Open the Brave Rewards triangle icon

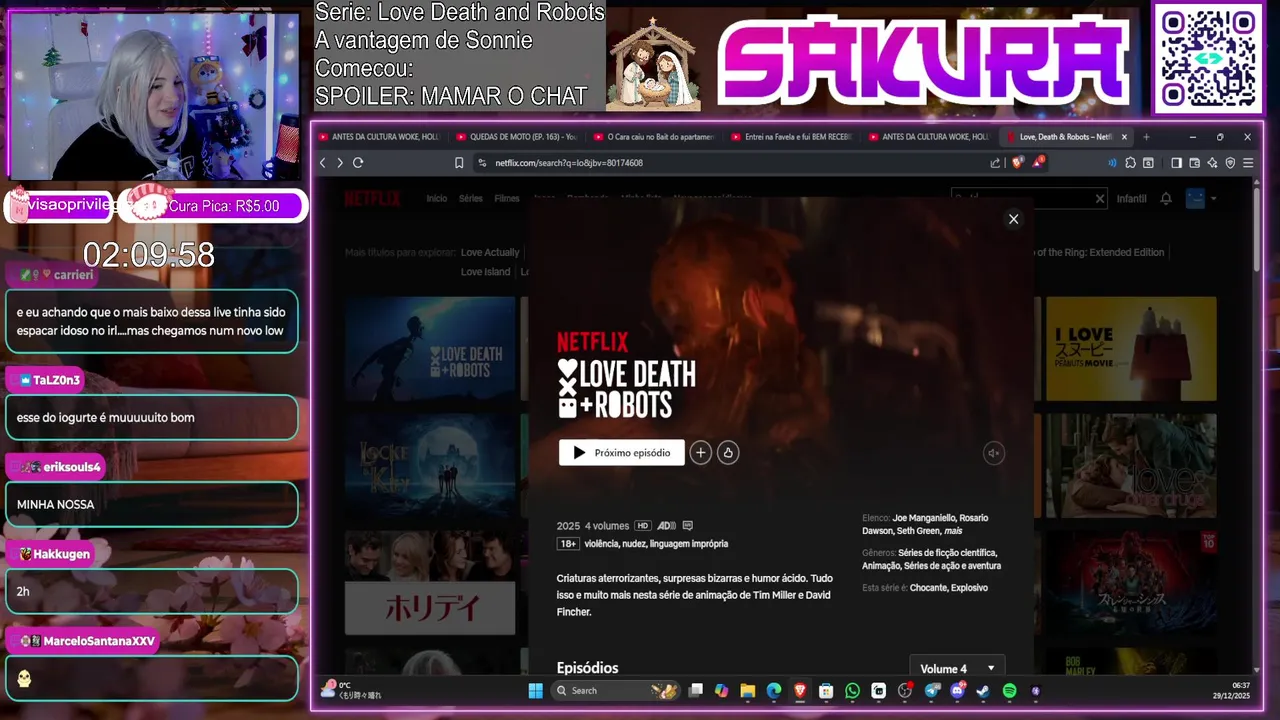(x=1038, y=162)
